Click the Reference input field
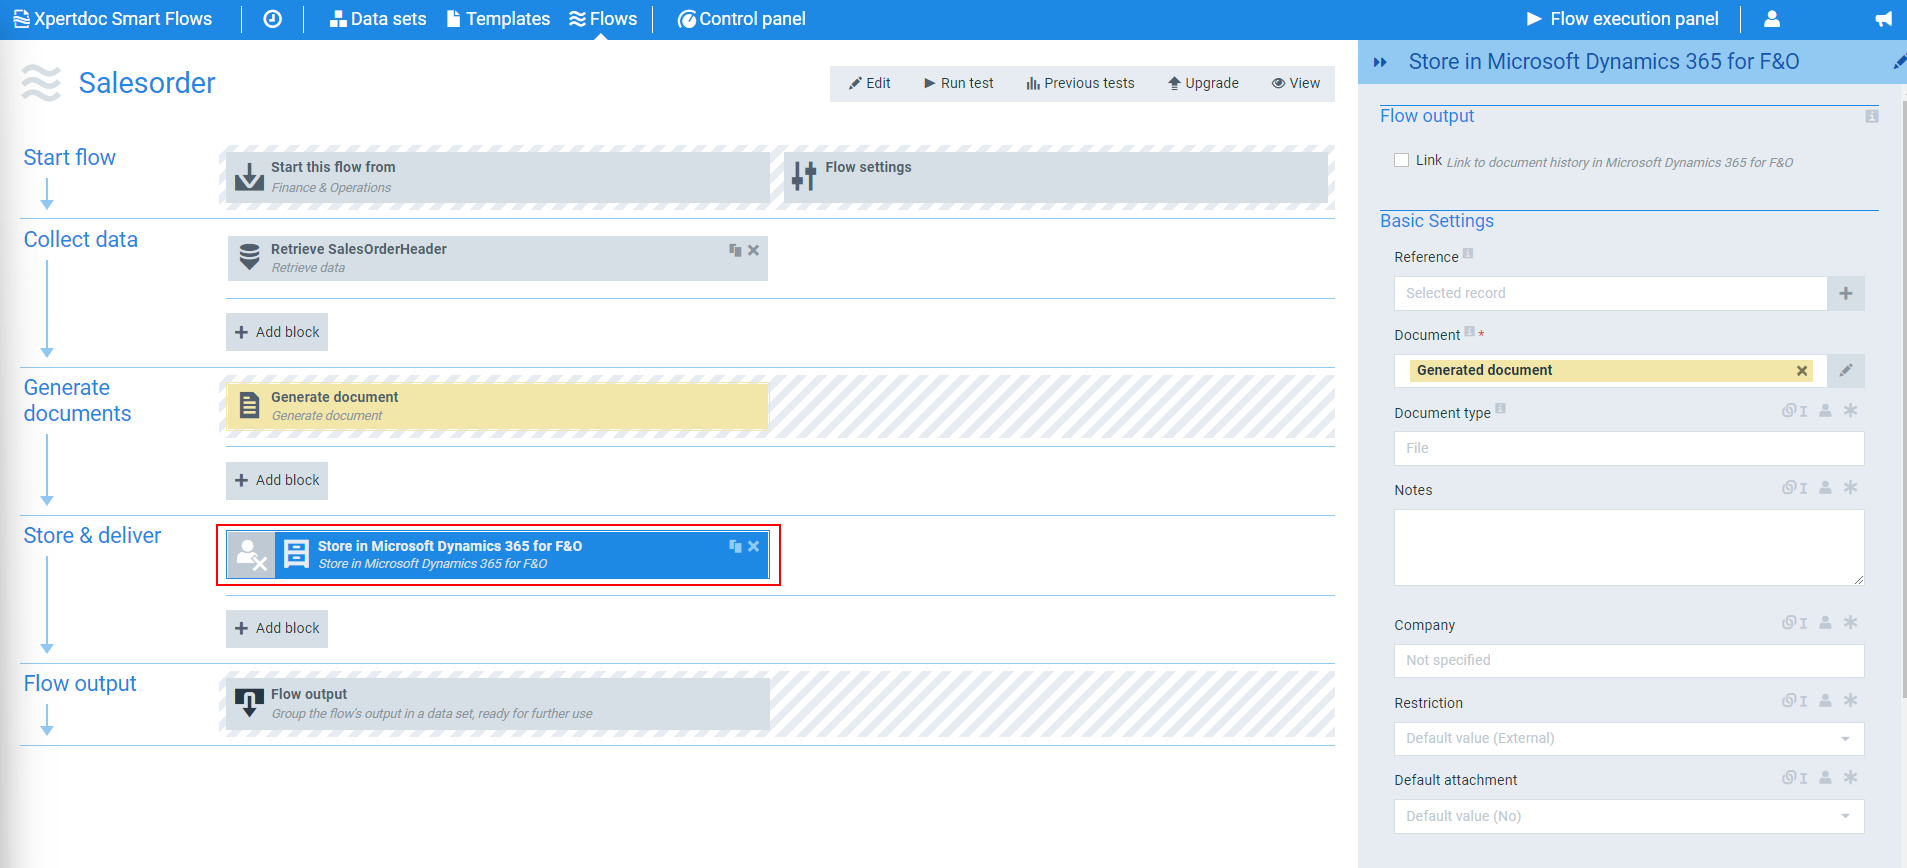 click(x=1610, y=293)
